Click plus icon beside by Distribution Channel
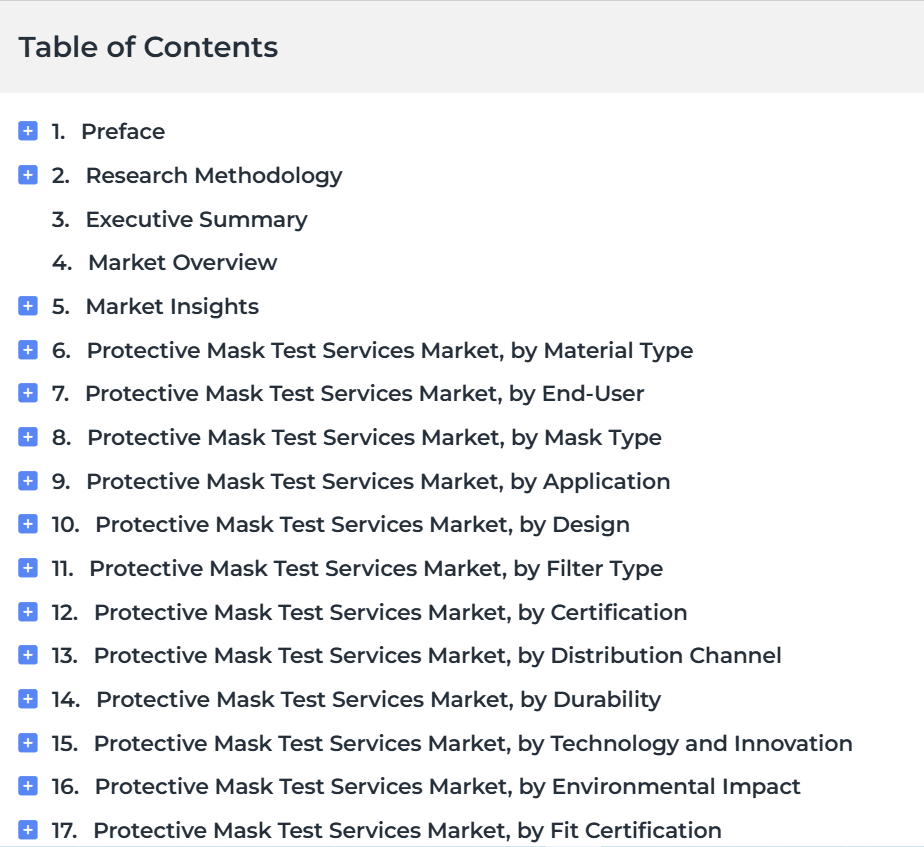924x847 pixels. pyautogui.click(x=28, y=655)
